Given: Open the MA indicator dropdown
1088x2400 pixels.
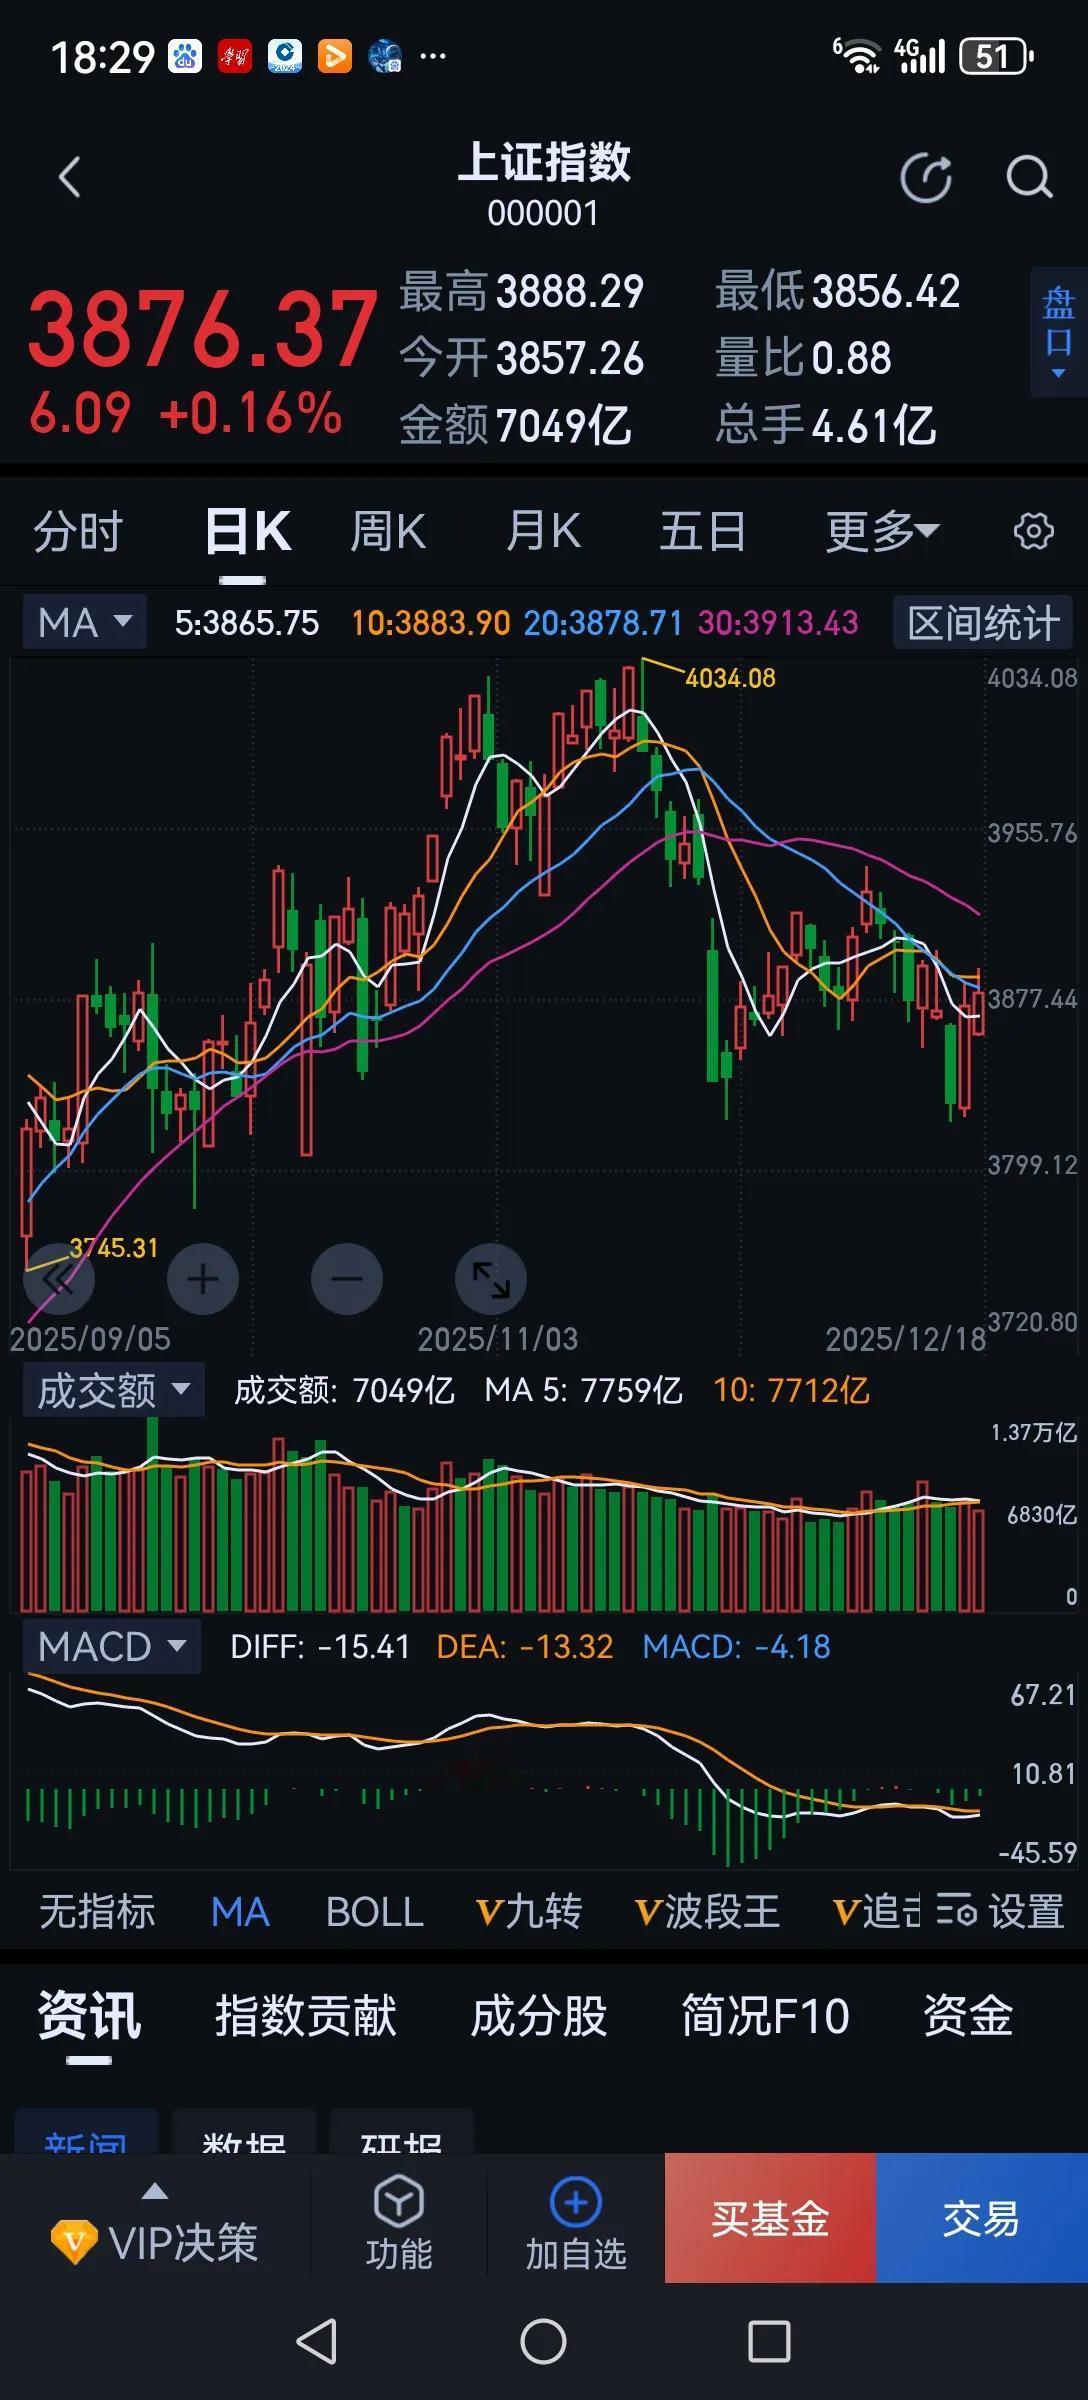Looking at the screenshot, I should [85, 622].
